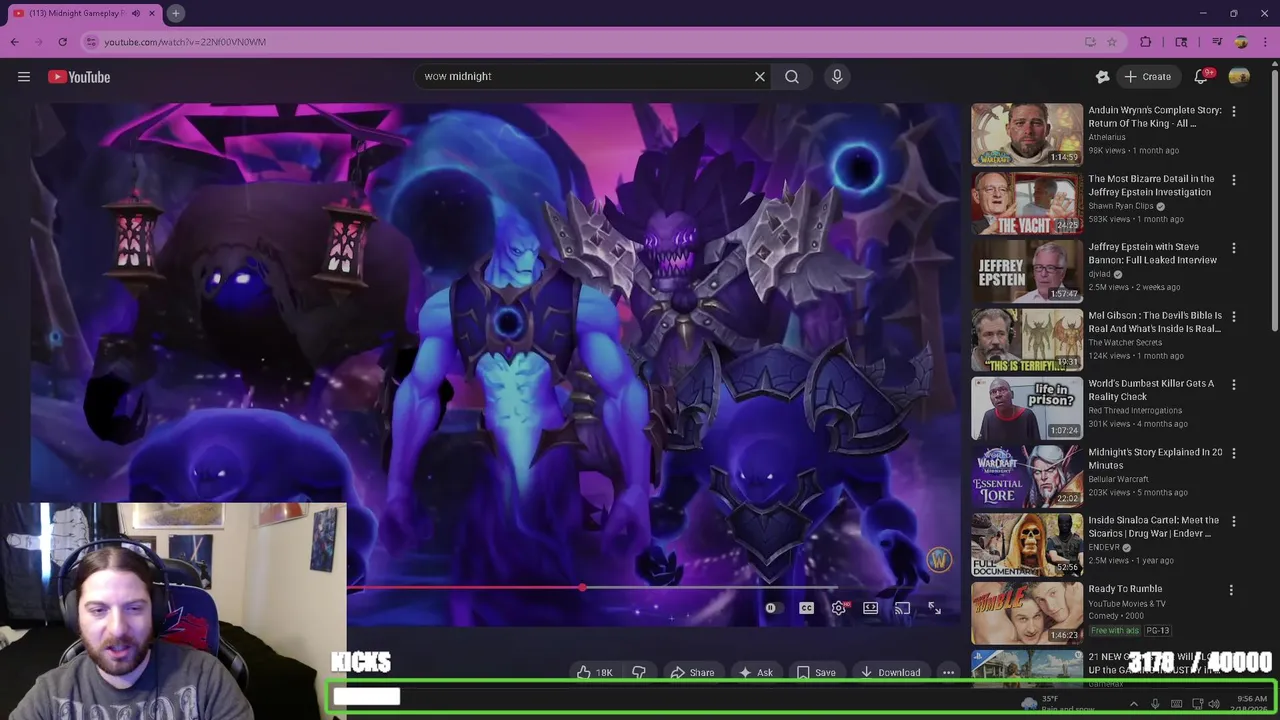View site information icon in address bar

(91, 42)
